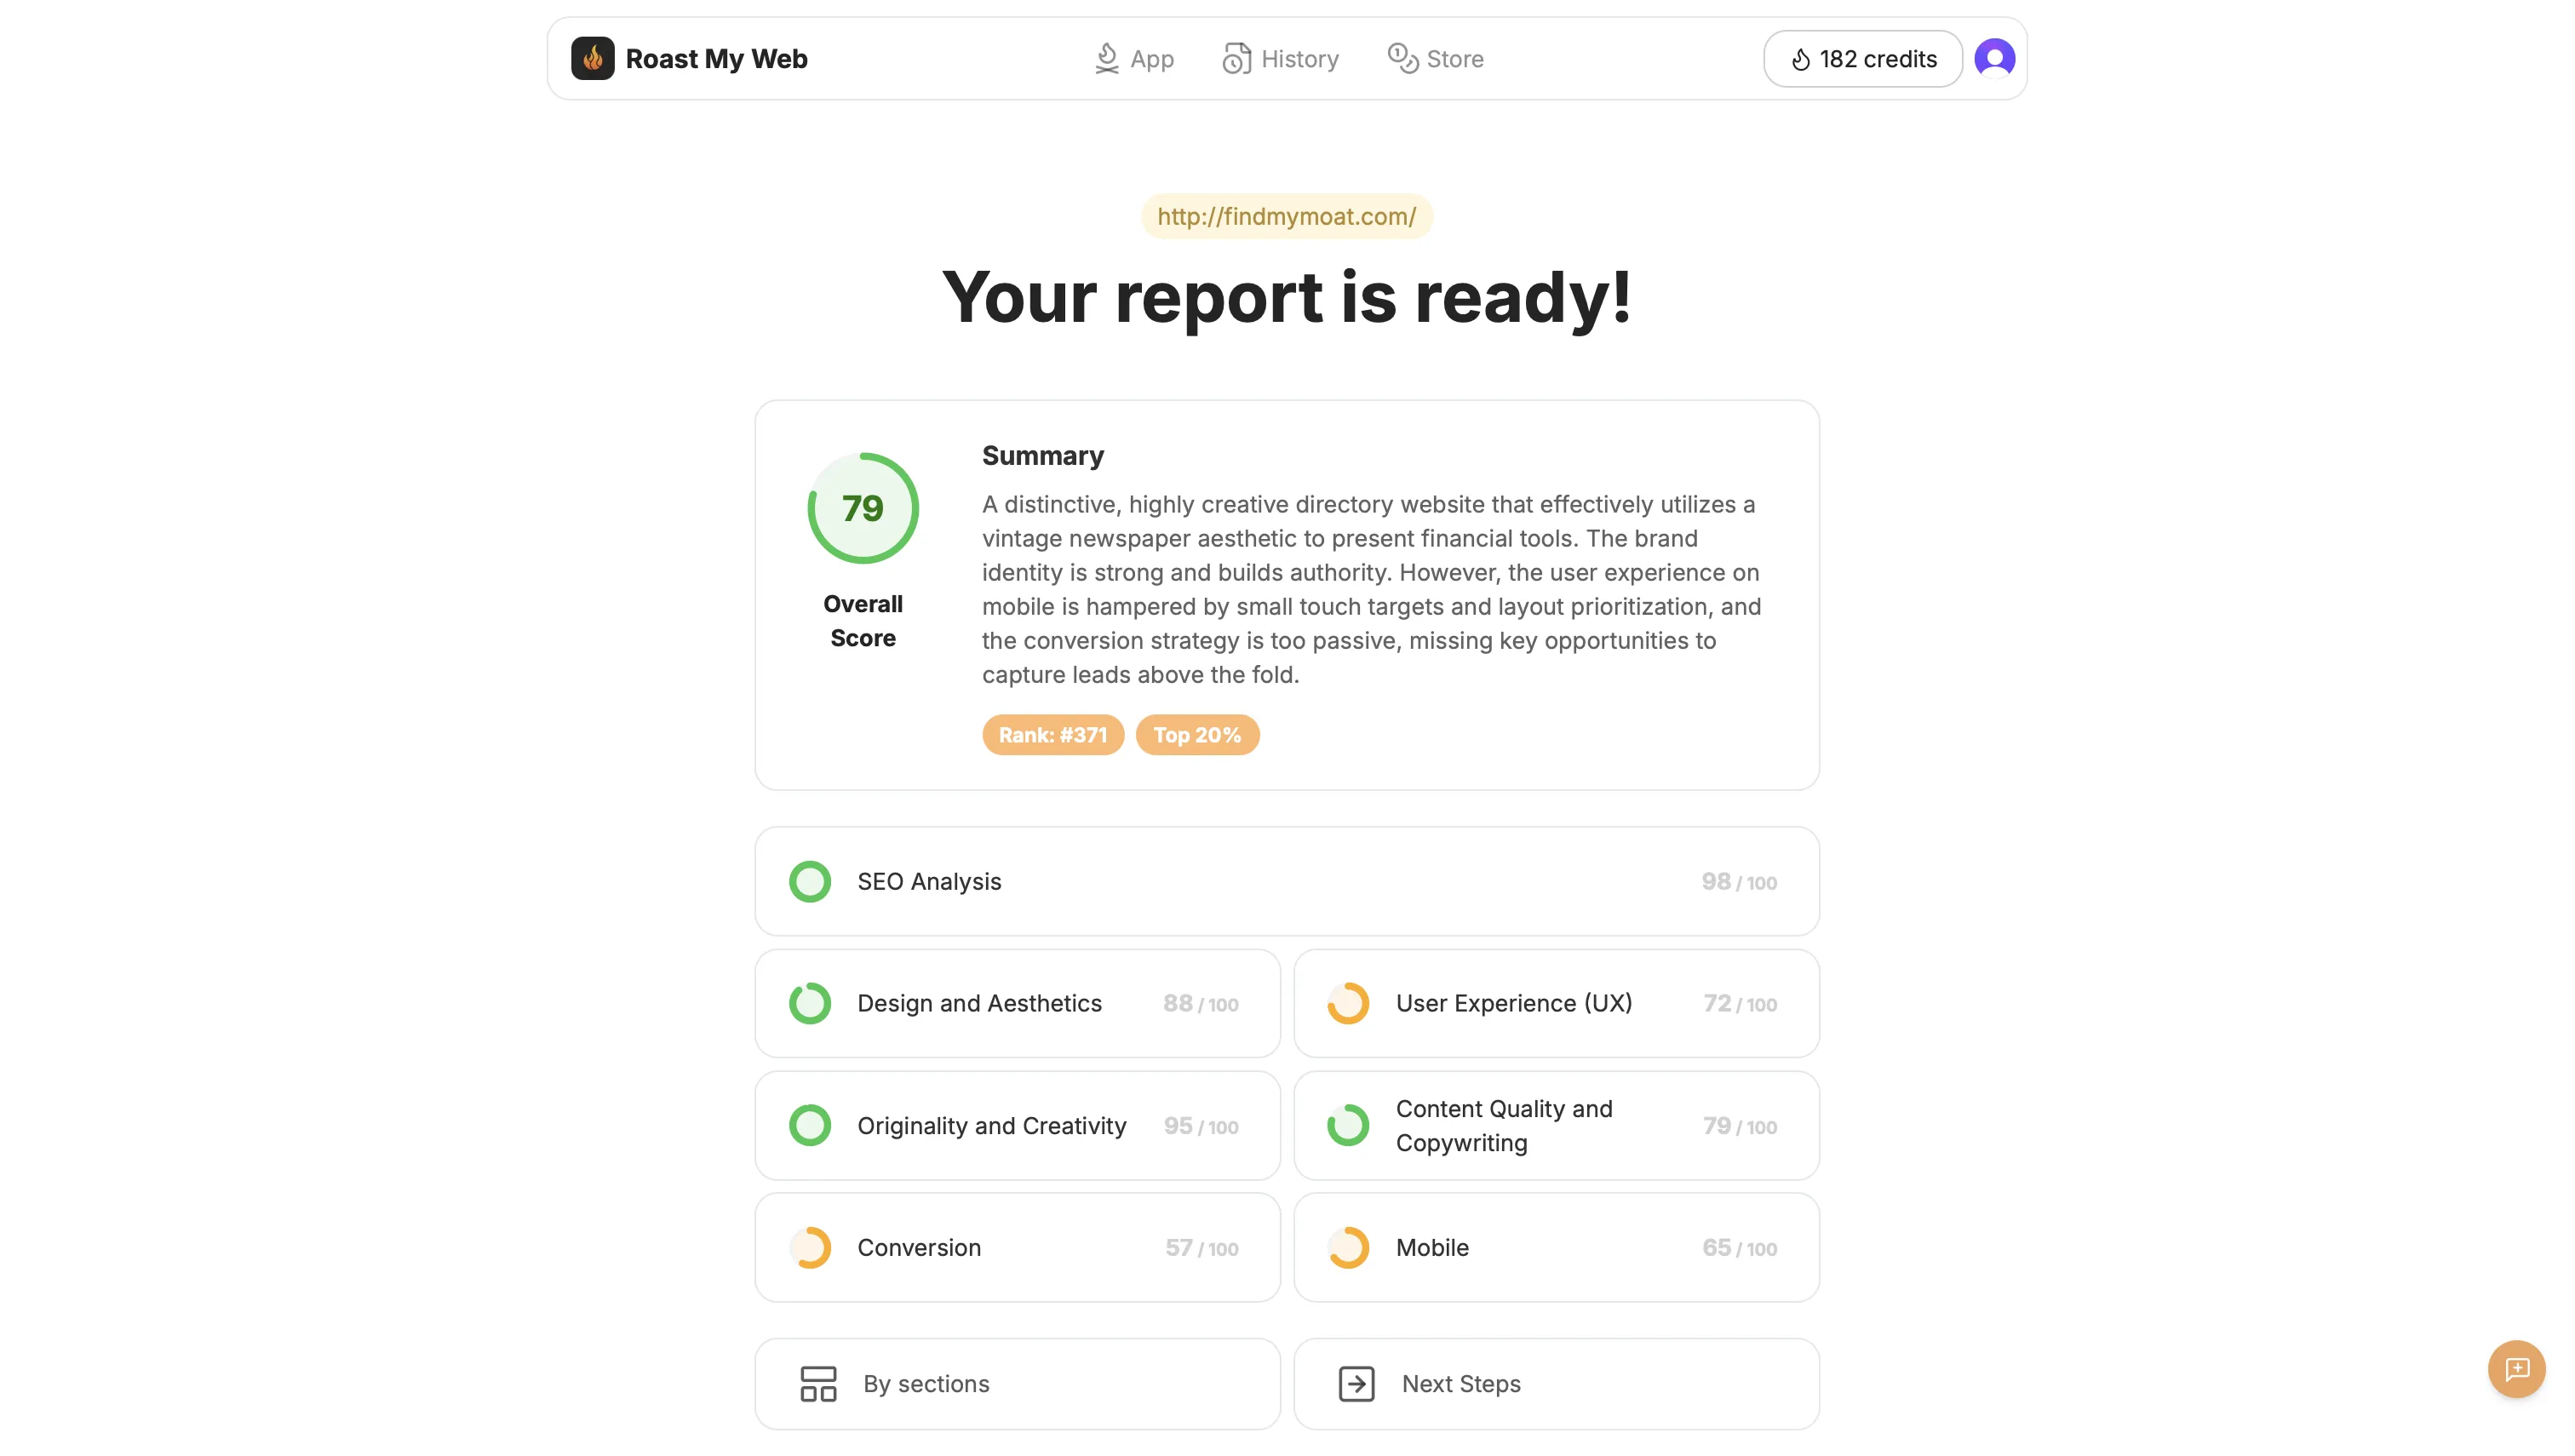Go to the History page
The image size is (2575, 1456).
coord(1280,58)
